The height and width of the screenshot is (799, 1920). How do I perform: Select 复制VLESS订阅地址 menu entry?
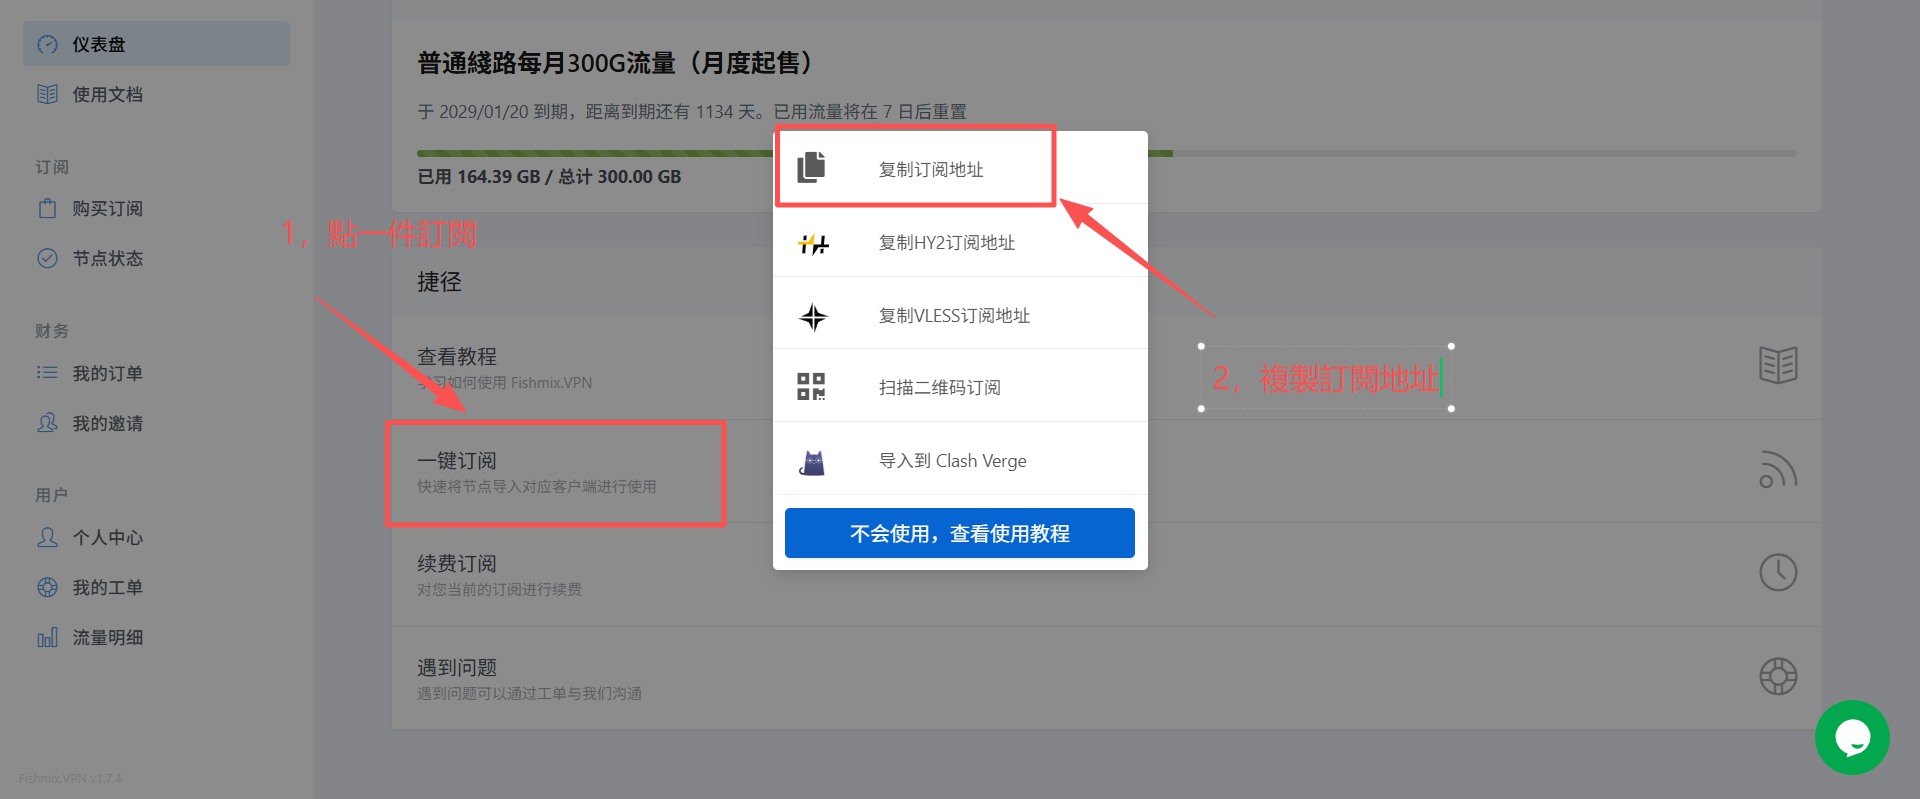pyautogui.click(x=953, y=316)
